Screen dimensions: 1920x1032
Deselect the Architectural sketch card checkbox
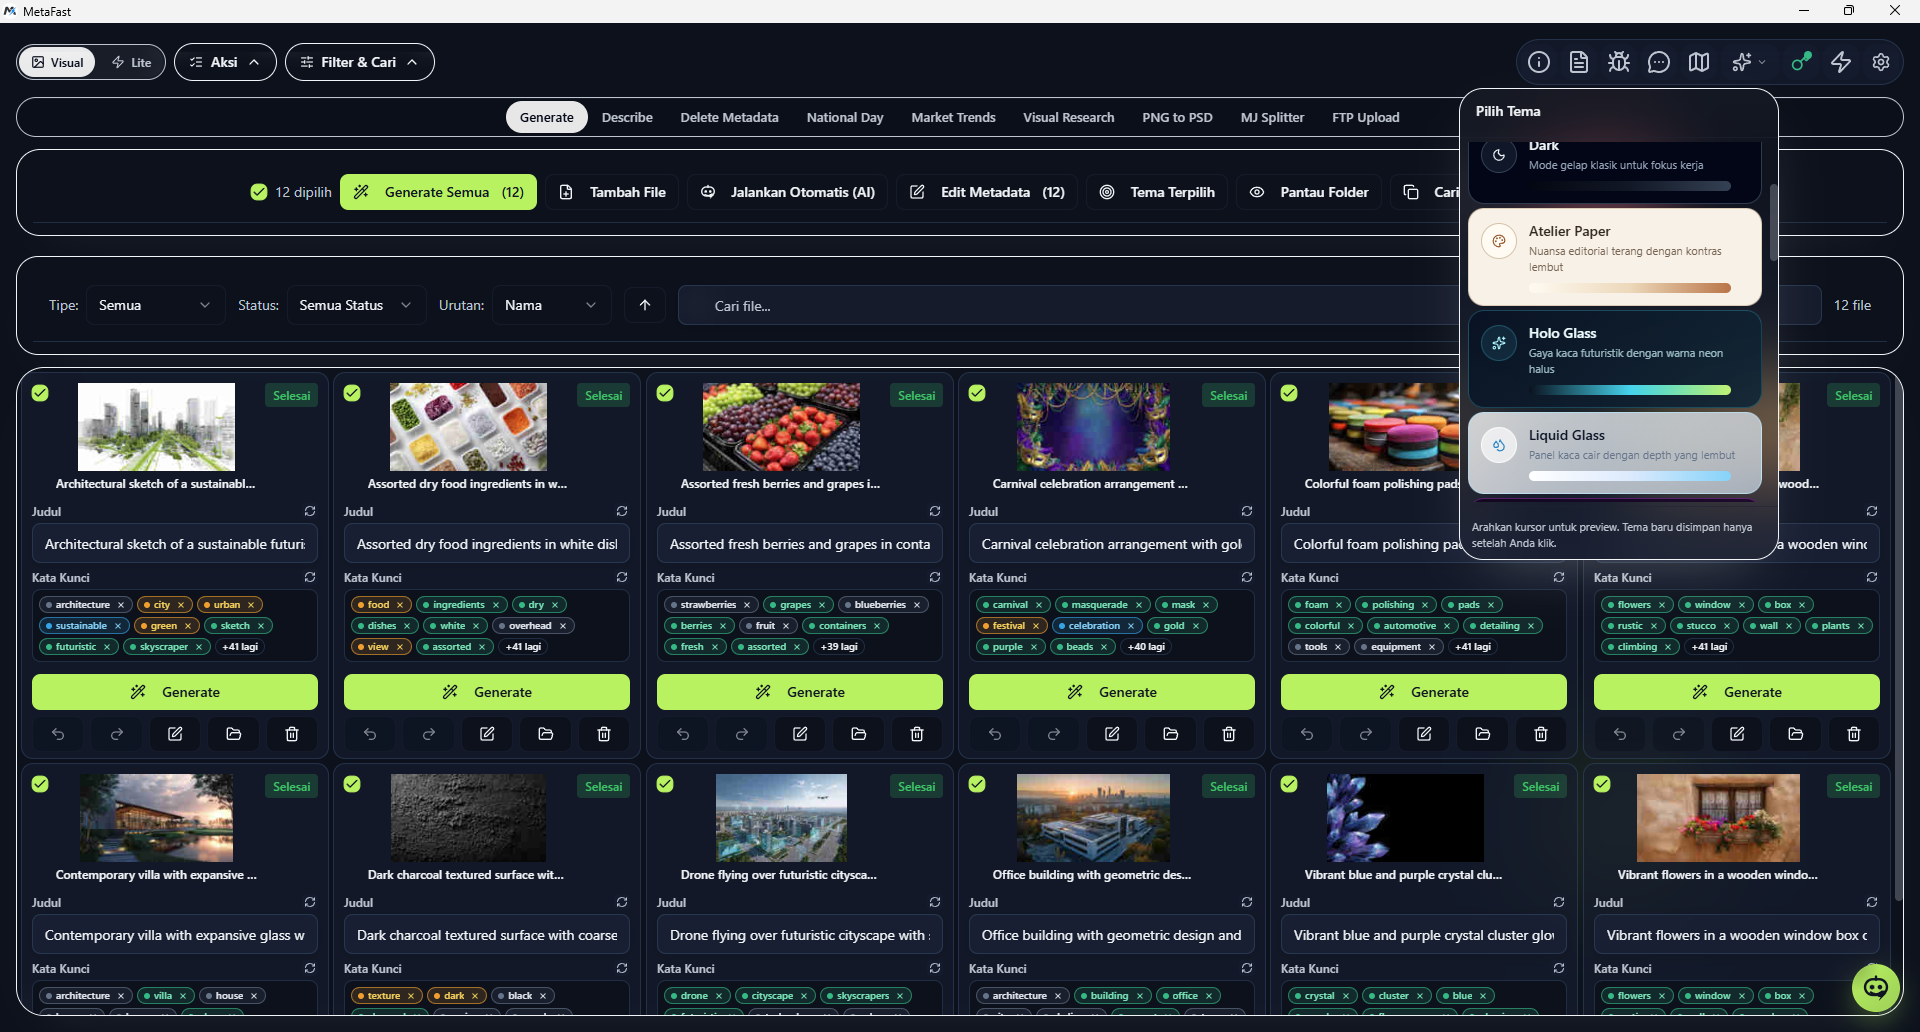tap(40, 393)
